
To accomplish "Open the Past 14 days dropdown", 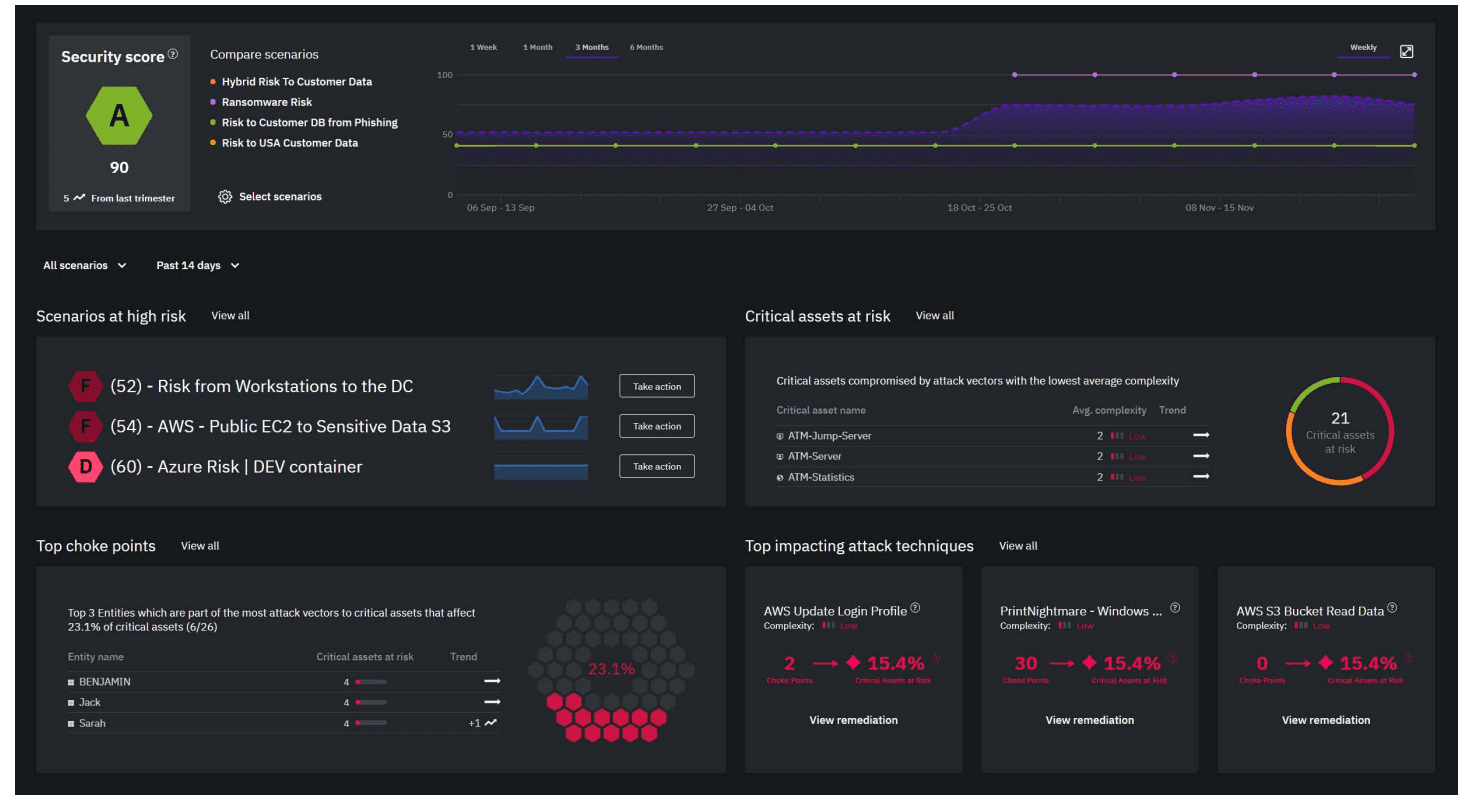I will pos(196,265).
